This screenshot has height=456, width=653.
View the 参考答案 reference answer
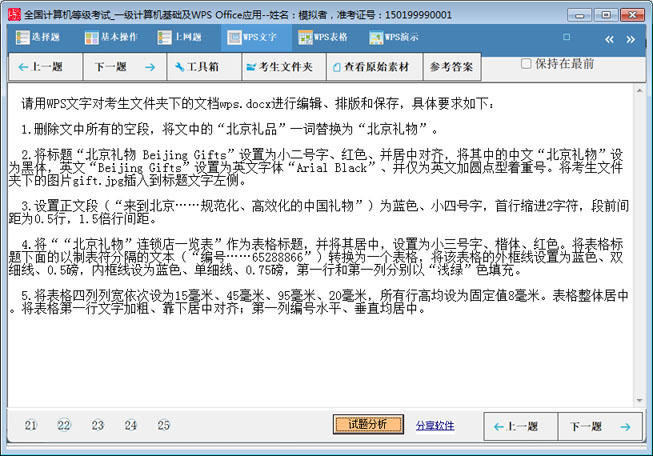coord(452,67)
